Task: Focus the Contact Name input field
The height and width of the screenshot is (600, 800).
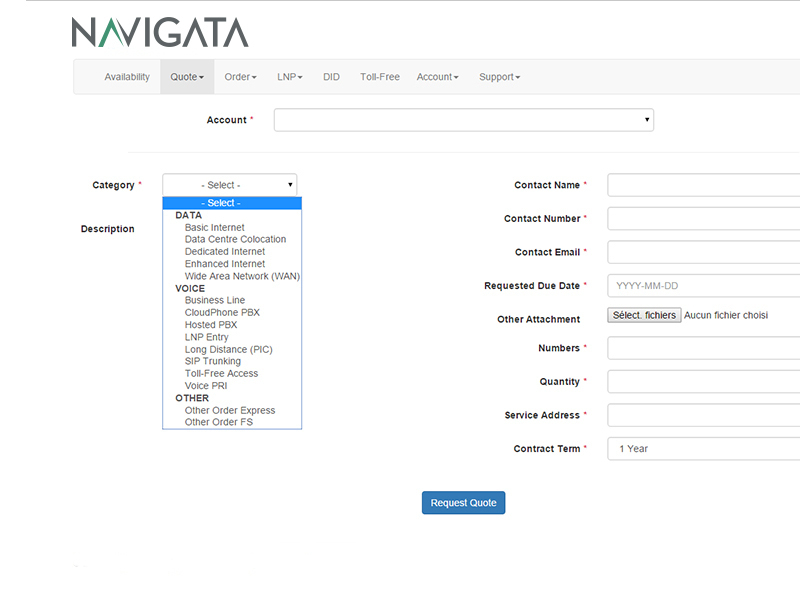Action: pos(703,185)
